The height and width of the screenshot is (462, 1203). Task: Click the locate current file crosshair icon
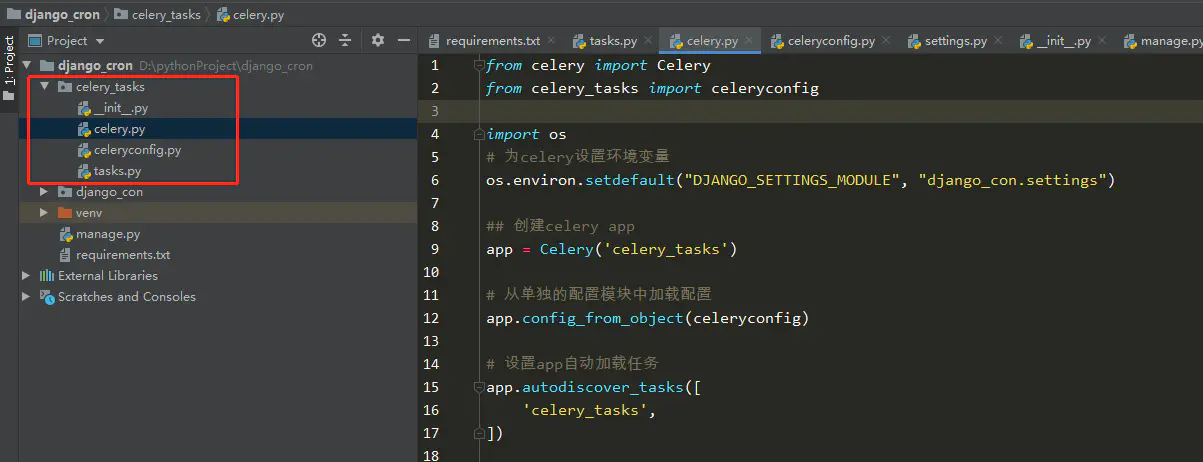point(319,40)
